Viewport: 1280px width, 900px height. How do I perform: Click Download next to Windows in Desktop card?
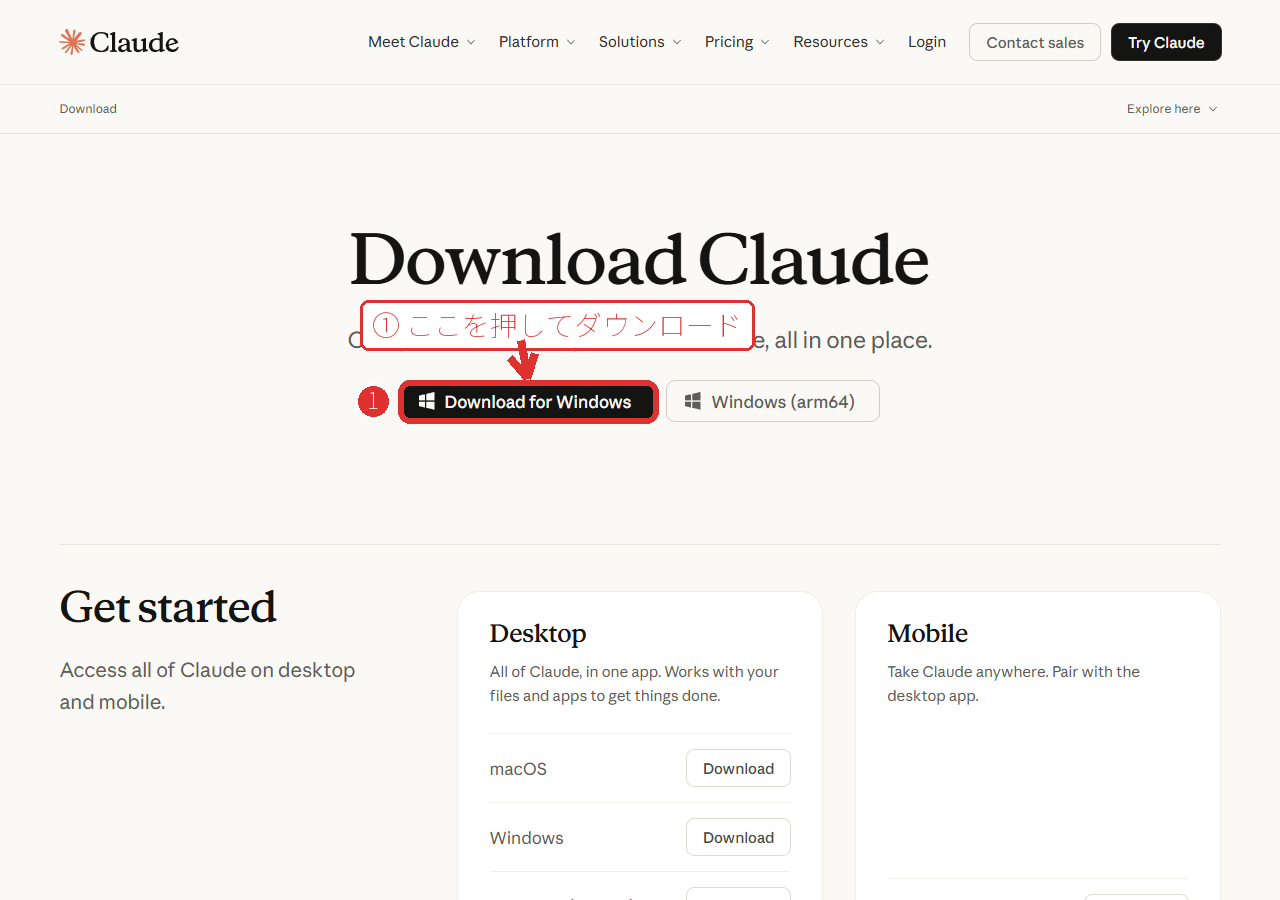[x=738, y=837]
